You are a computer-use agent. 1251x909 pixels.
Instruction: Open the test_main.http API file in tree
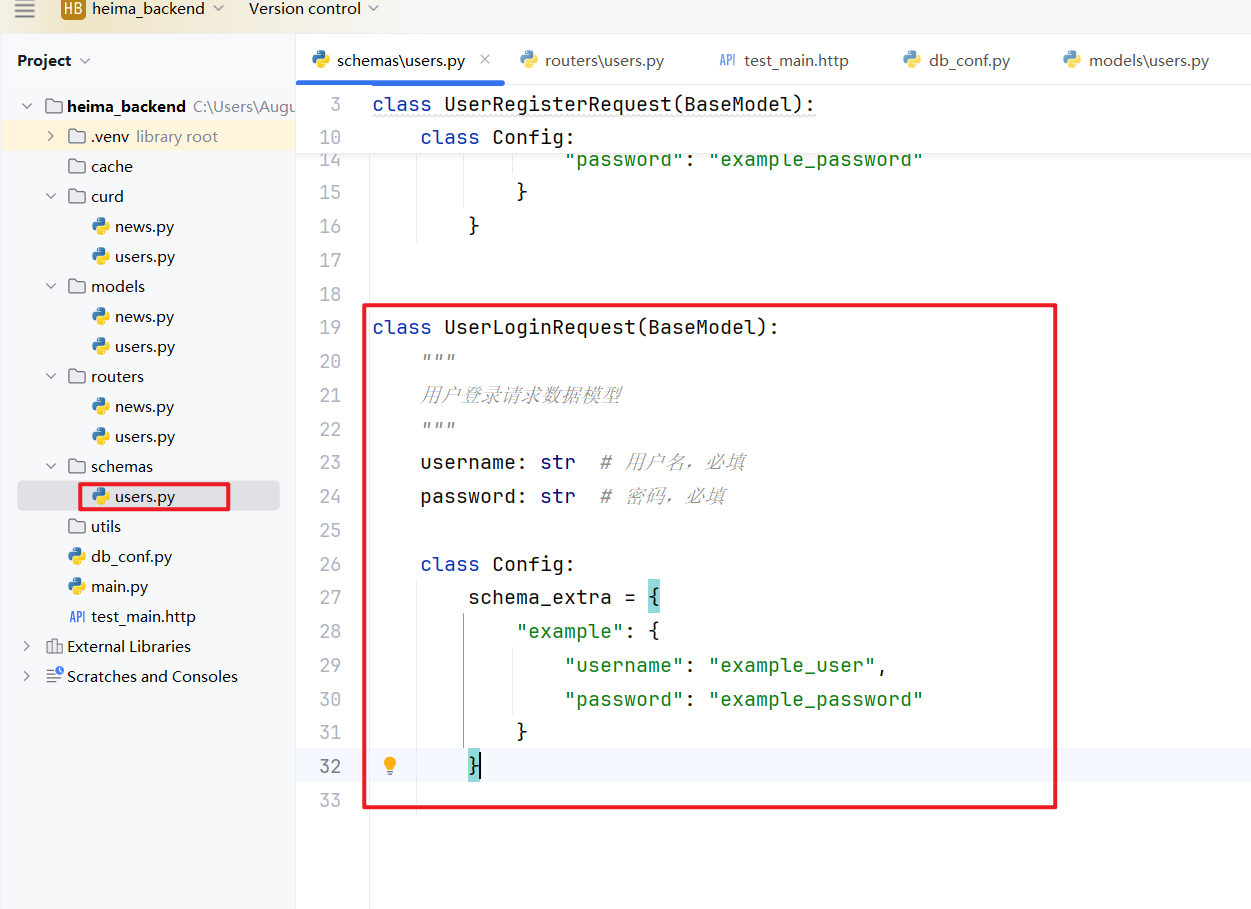pyautogui.click(x=142, y=617)
